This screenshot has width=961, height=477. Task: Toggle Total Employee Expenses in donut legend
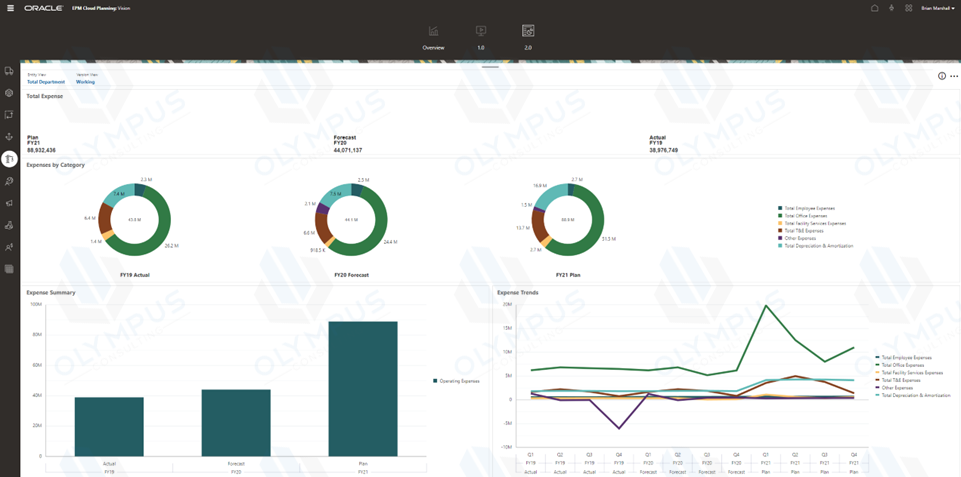tap(806, 208)
